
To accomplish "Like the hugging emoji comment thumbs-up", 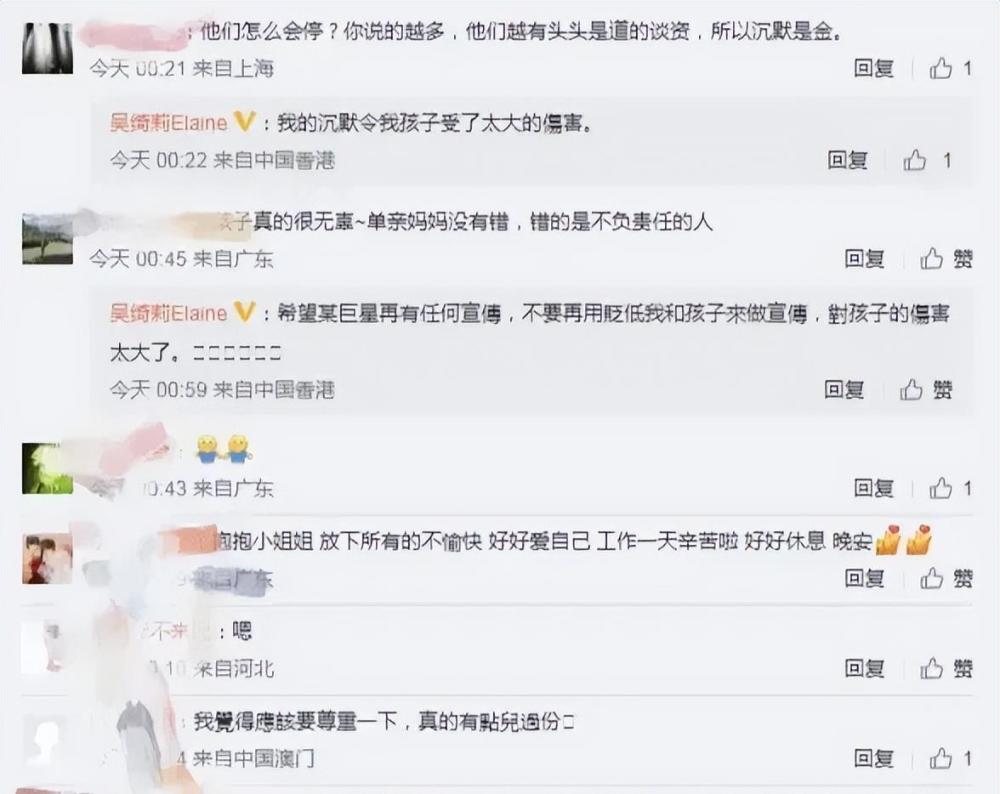I will click(941, 489).
